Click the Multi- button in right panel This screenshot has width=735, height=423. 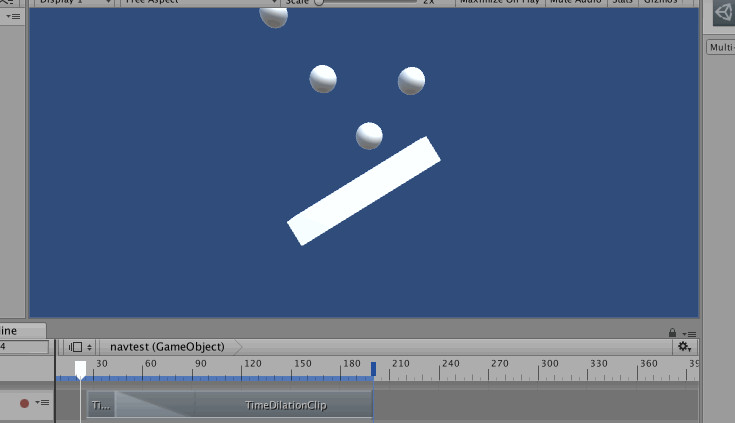[x=721, y=47]
